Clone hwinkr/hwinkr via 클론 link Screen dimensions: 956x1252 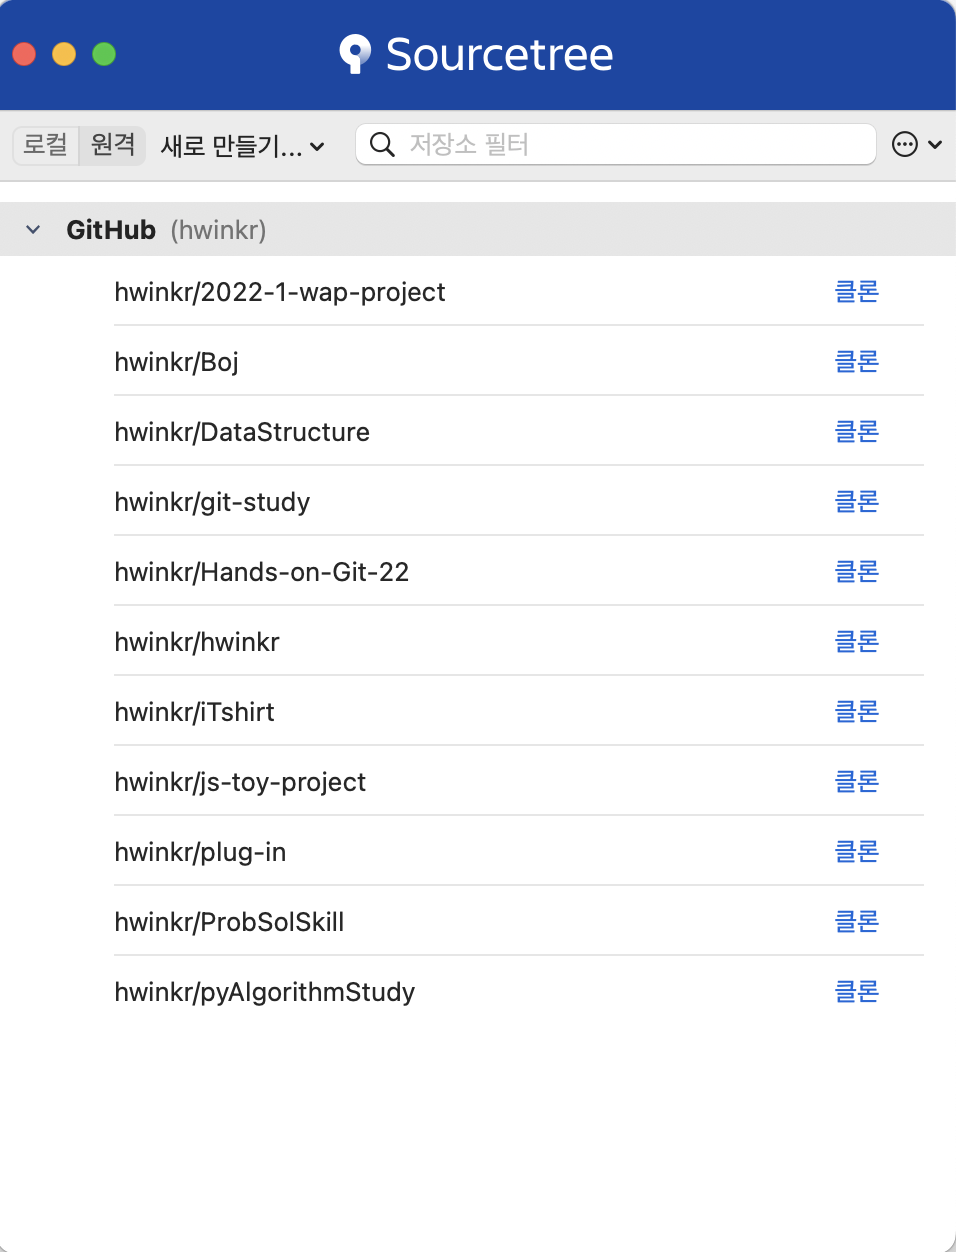857,641
